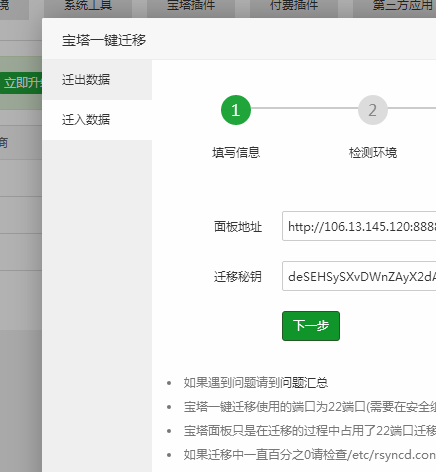Select the 迁出数据 sidebar tab

click(x=97, y=80)
